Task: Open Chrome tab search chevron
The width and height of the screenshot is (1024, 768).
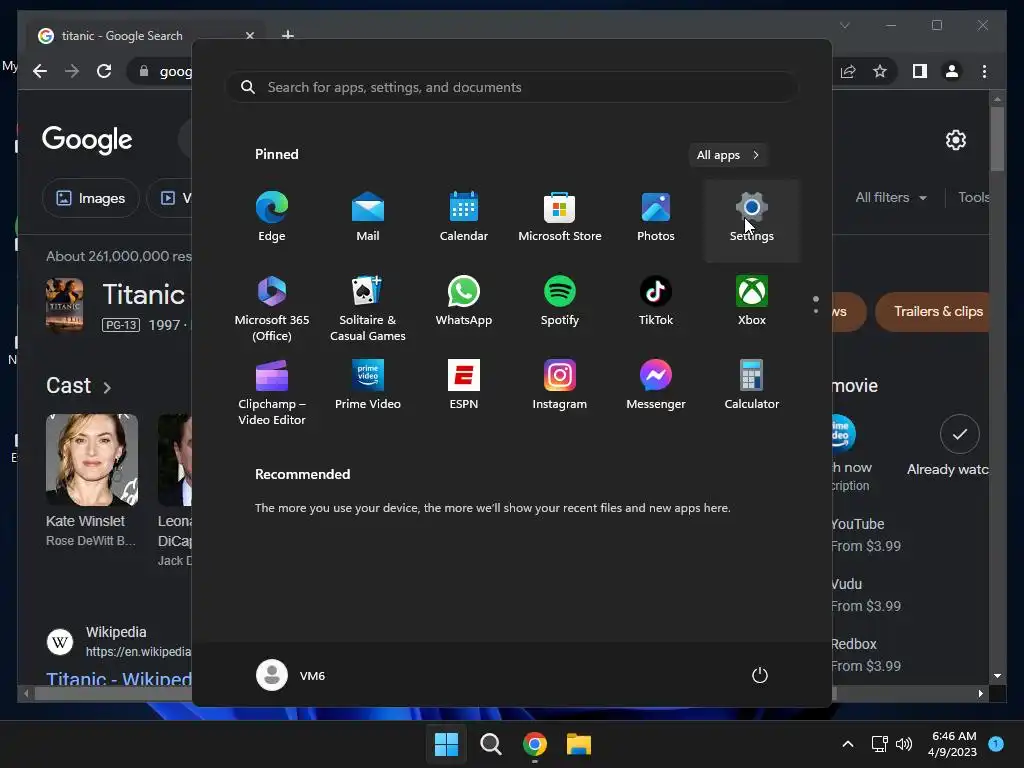Action: [x=844, y=25]
